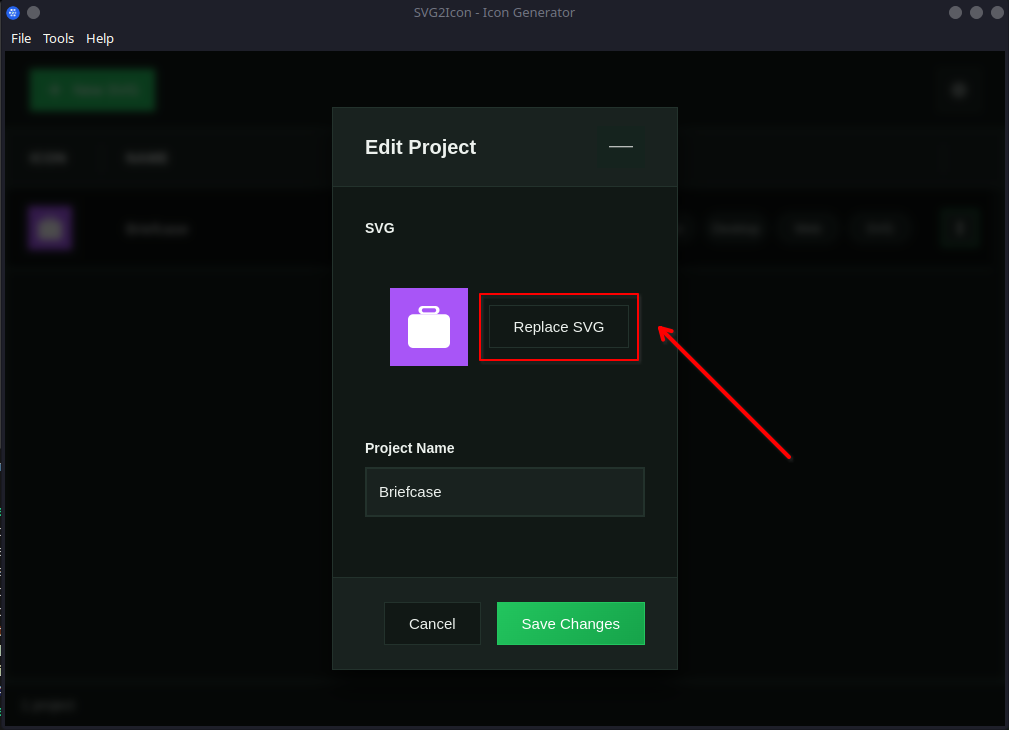Click the plus icon on the green Add New button

pos(55,89)
